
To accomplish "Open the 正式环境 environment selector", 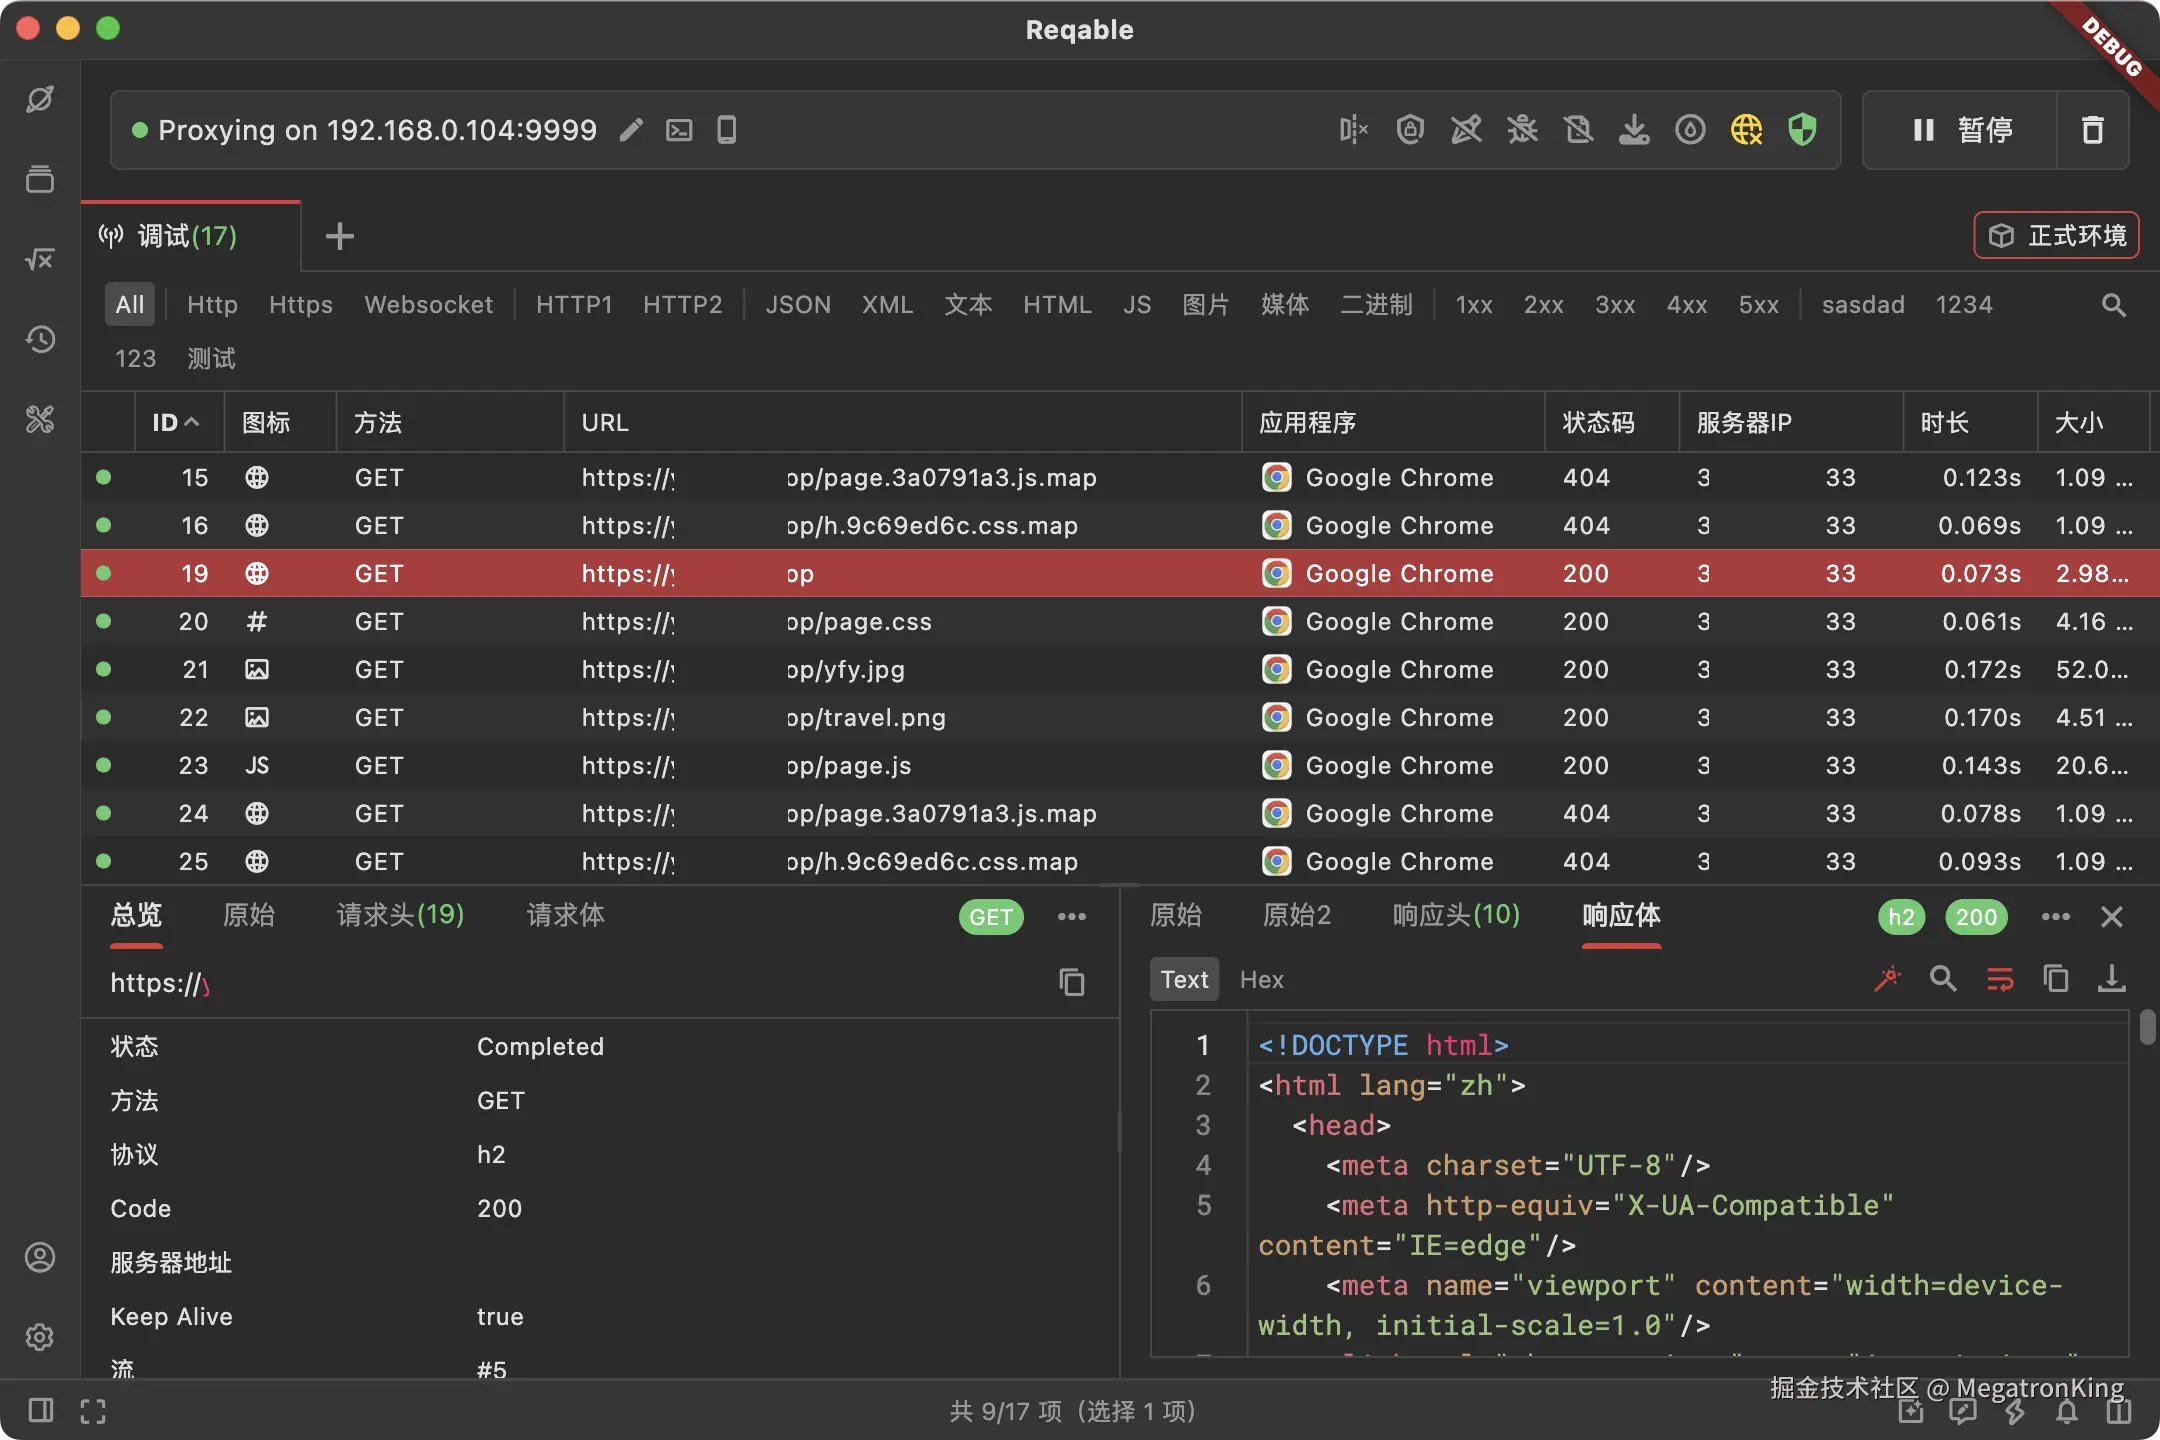I will click(2056, 236).
